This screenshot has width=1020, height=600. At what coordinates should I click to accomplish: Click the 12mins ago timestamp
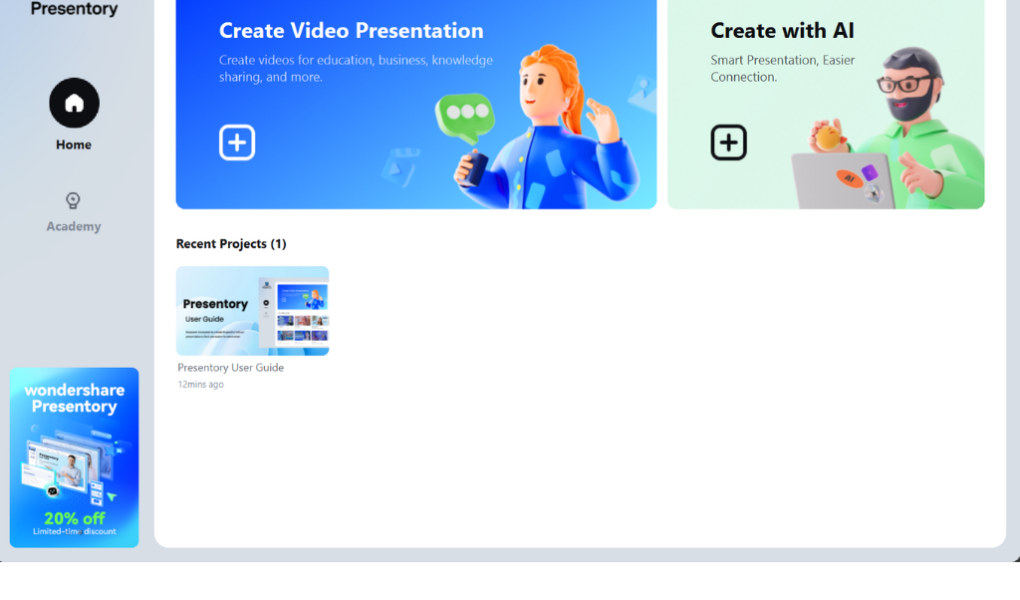[201, 385]
